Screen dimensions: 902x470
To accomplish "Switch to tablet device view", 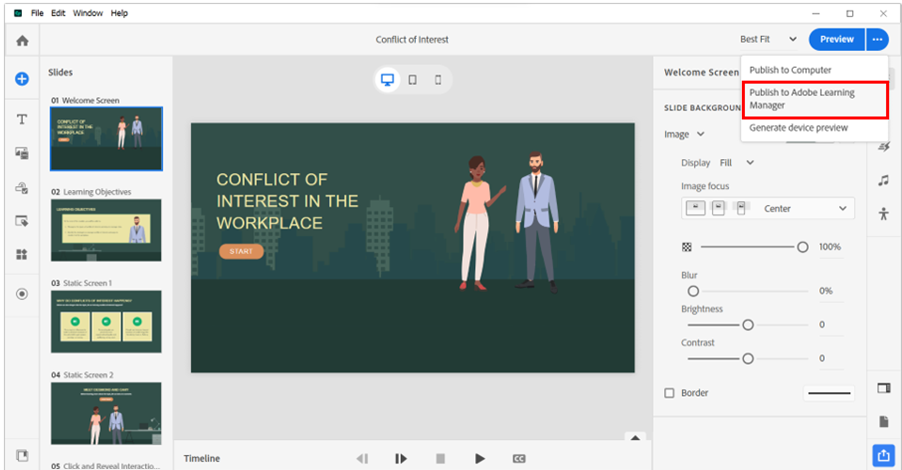I will 413,80.
